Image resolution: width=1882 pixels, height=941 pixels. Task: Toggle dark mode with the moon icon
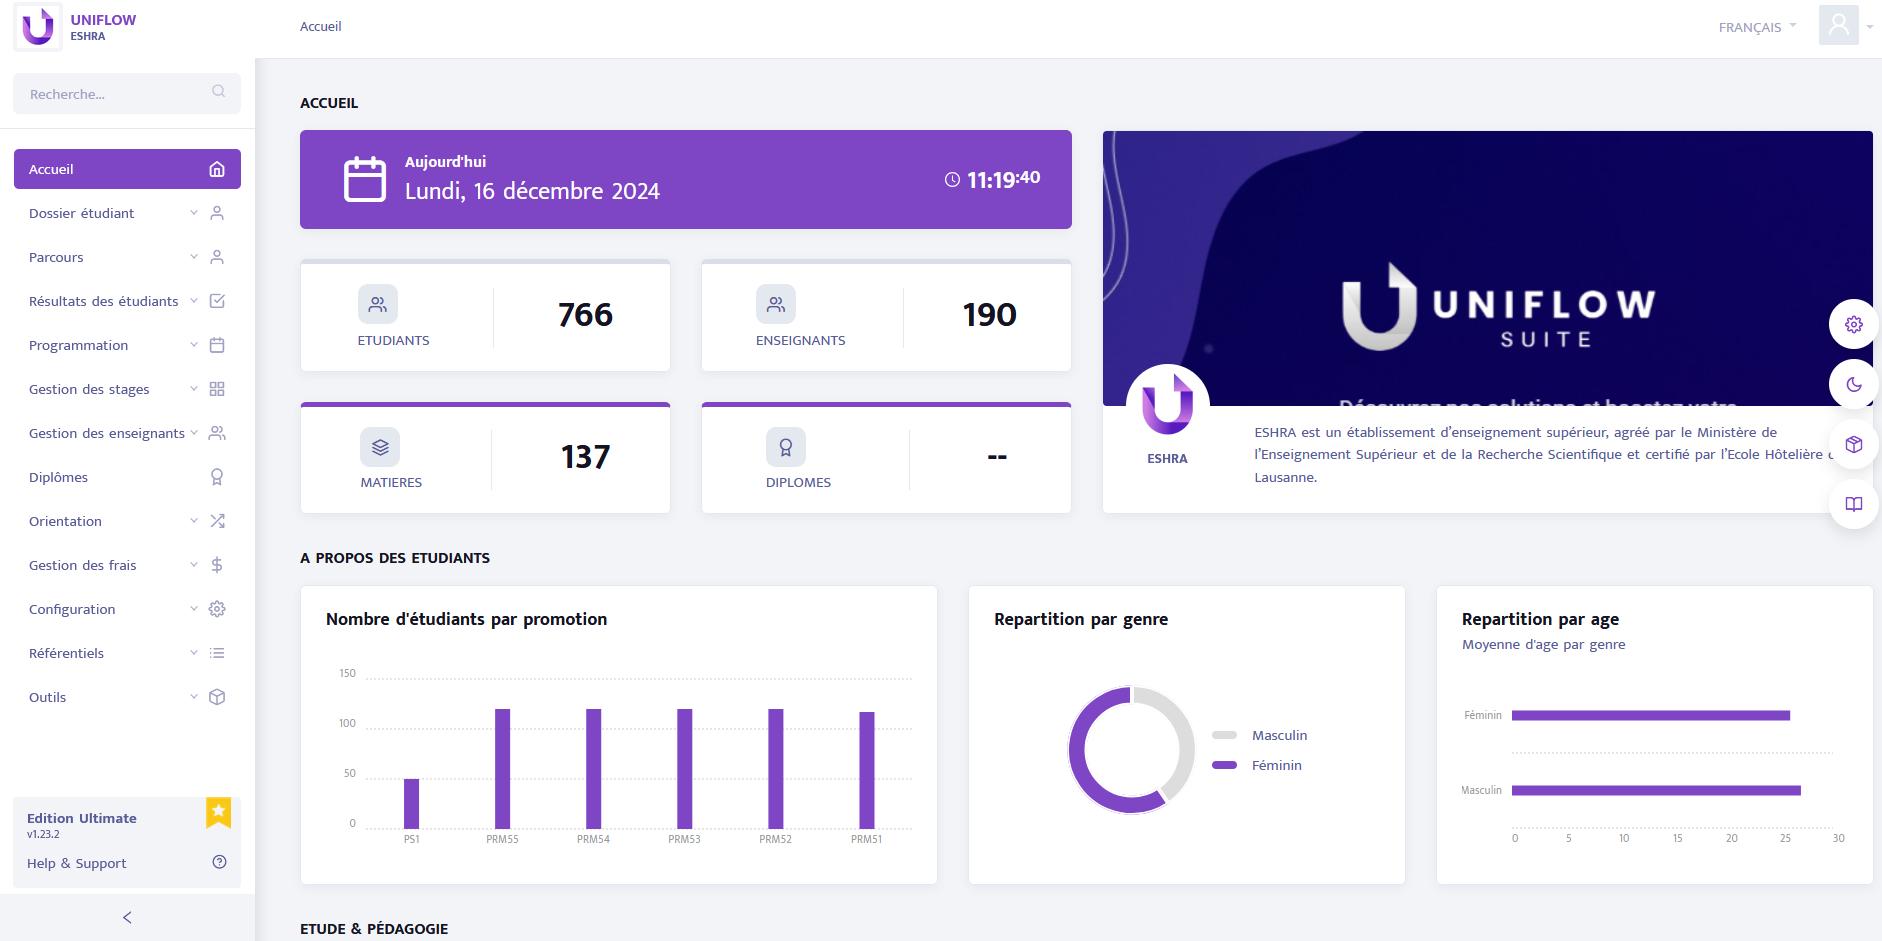tap(1853, 385)
